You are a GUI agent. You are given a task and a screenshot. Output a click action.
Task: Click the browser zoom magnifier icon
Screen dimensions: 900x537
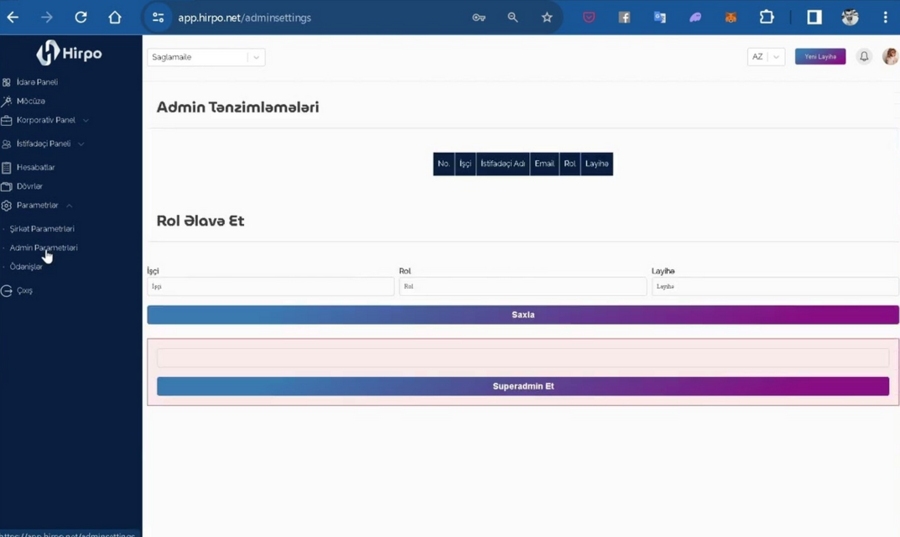[513, 17]
